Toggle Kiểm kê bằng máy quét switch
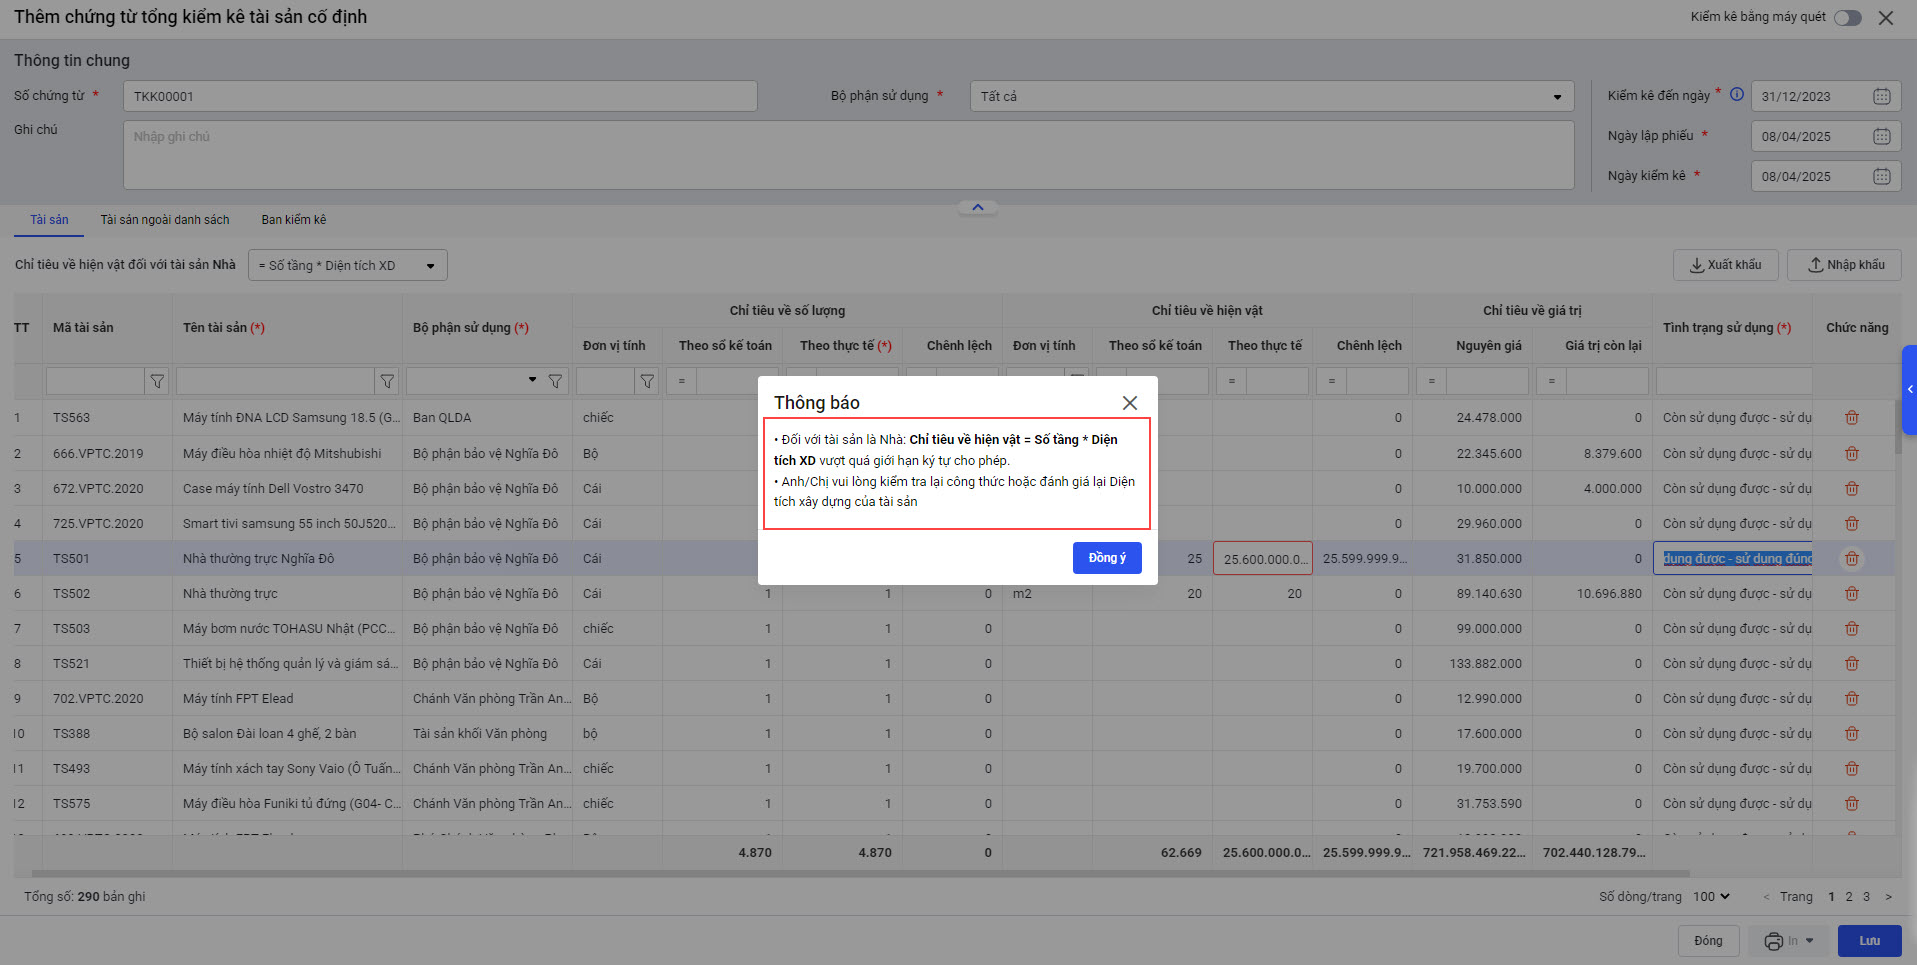The height and width of the screenshot is (965, 1917). coord(1847,18)
